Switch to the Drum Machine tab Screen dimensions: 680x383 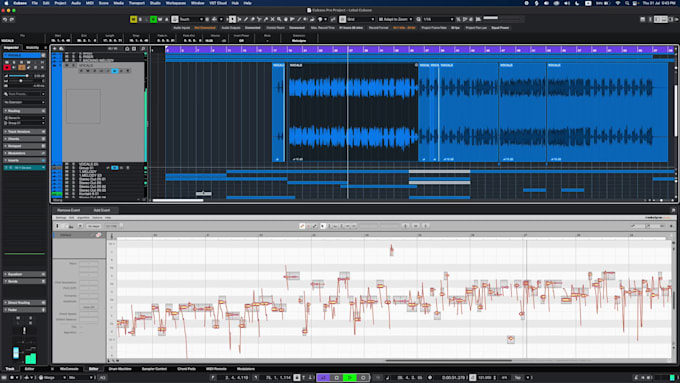pyautogui.click(x=120, y=369)
